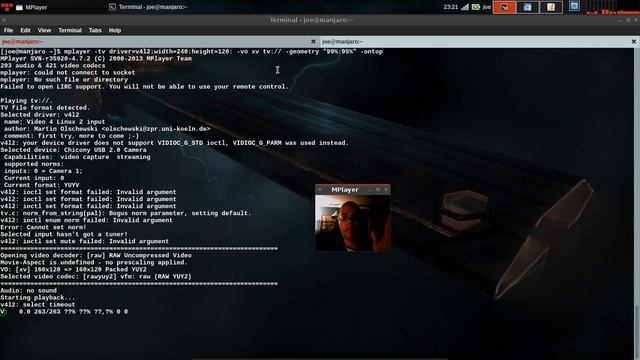
Task: Open the View menu
Action: (x=44, y=30)
